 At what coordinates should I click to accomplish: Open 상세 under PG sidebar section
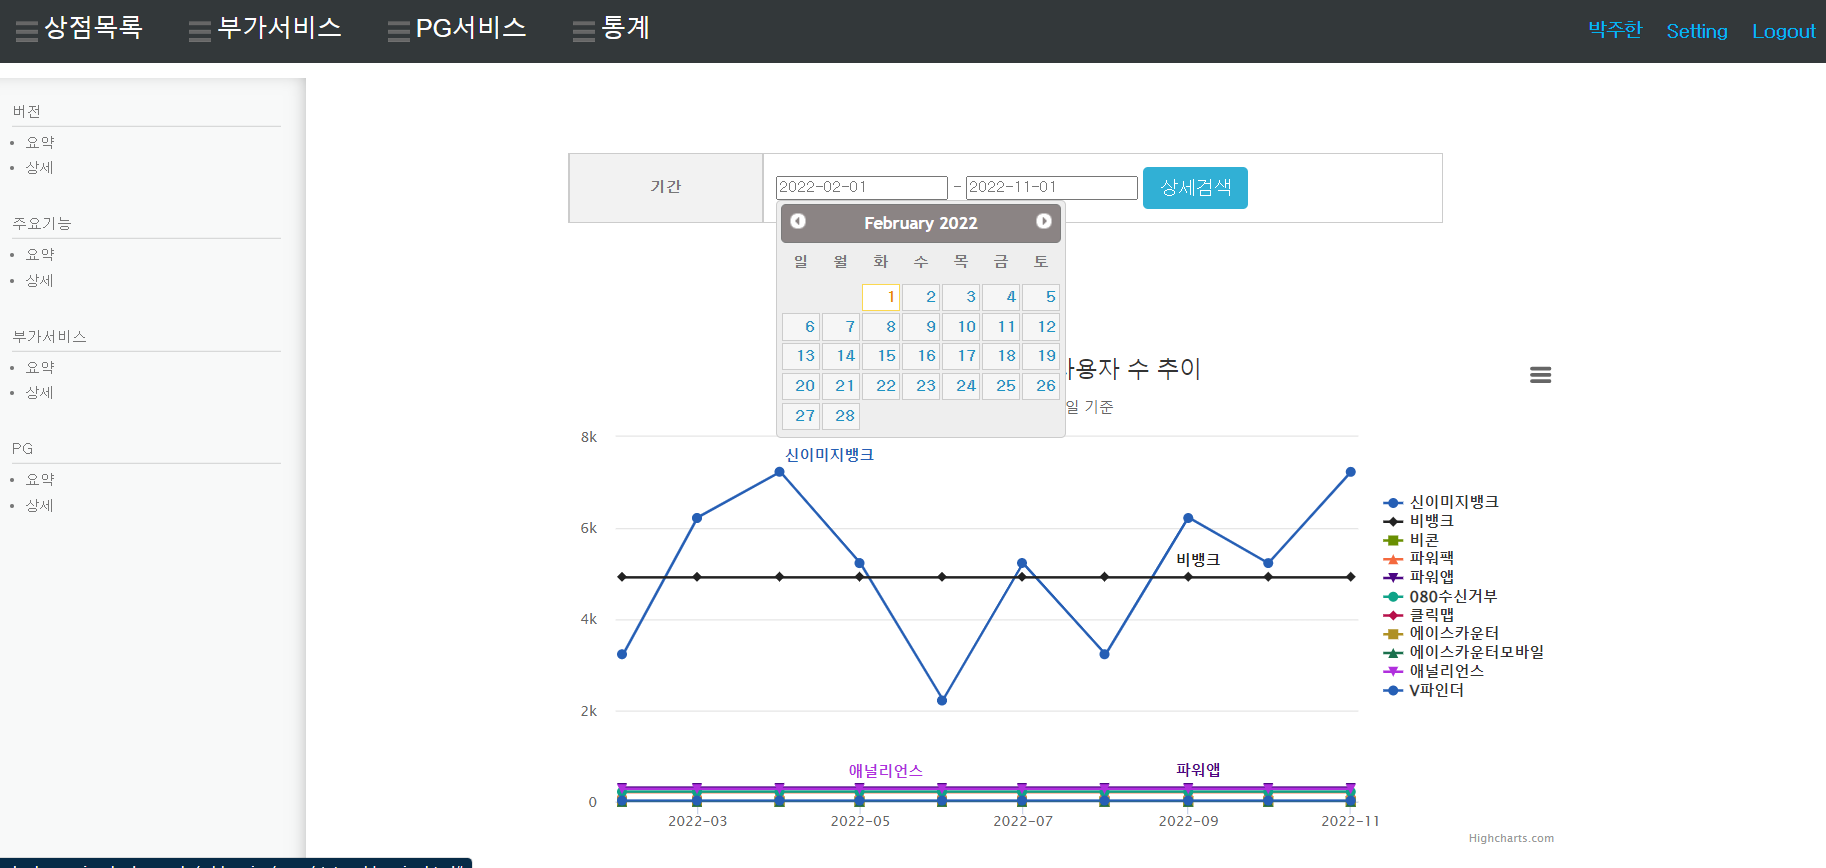pos(40,506)
